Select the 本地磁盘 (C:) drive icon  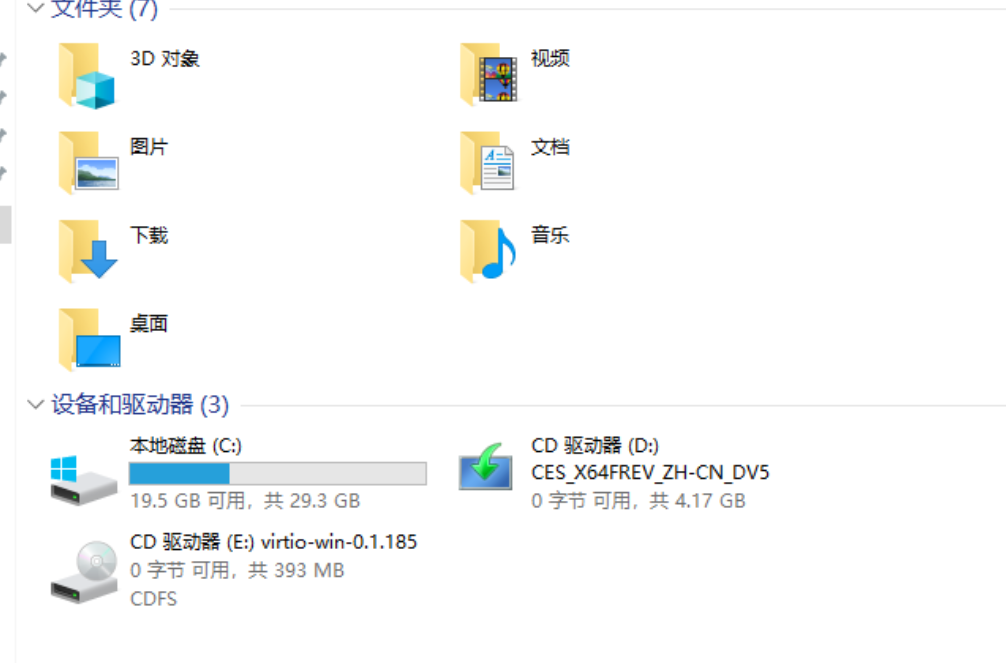(83, 480)
